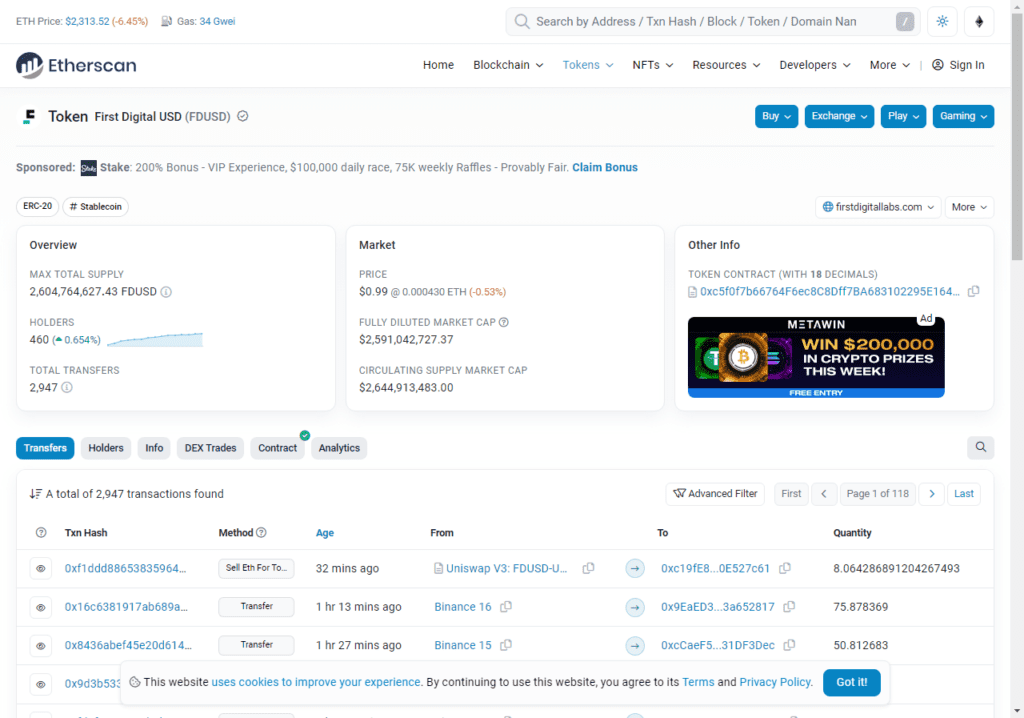1024x718 pixels.
Task: Preview transaction 0x8436abef45e20d614 with eye icon
Action: 40,645
